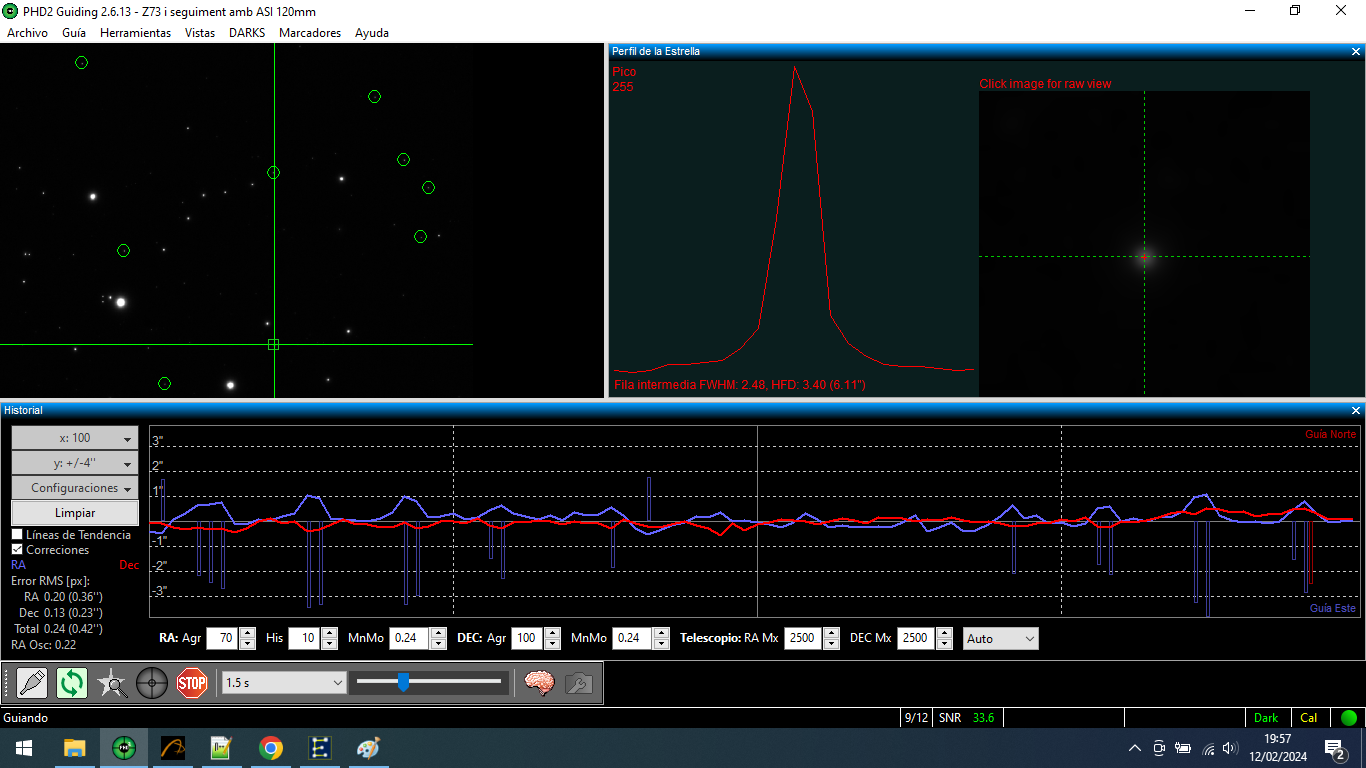Toggle the Correciones checkbox
Image resolution: width=1366 pixels, height=768 pixels.
(17, 550)
